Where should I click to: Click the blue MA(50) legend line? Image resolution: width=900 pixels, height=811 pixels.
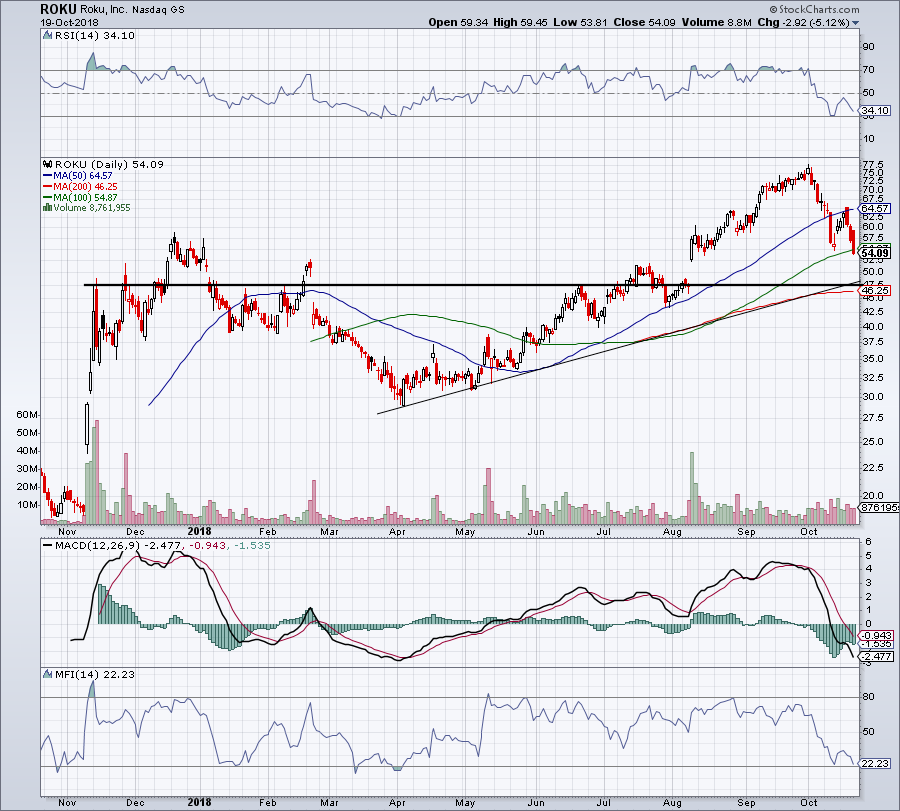point(48,176)
